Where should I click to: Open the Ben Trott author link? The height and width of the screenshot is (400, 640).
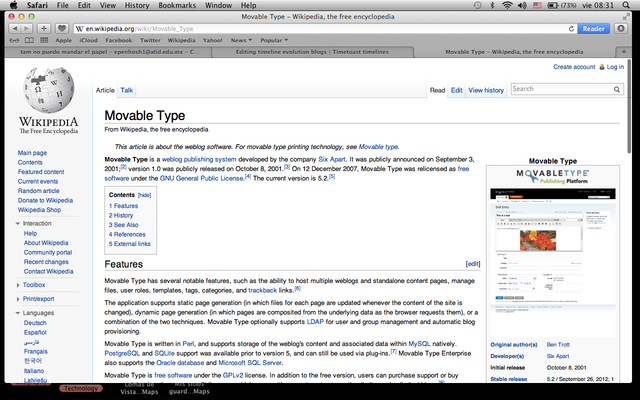click(558, 345)
